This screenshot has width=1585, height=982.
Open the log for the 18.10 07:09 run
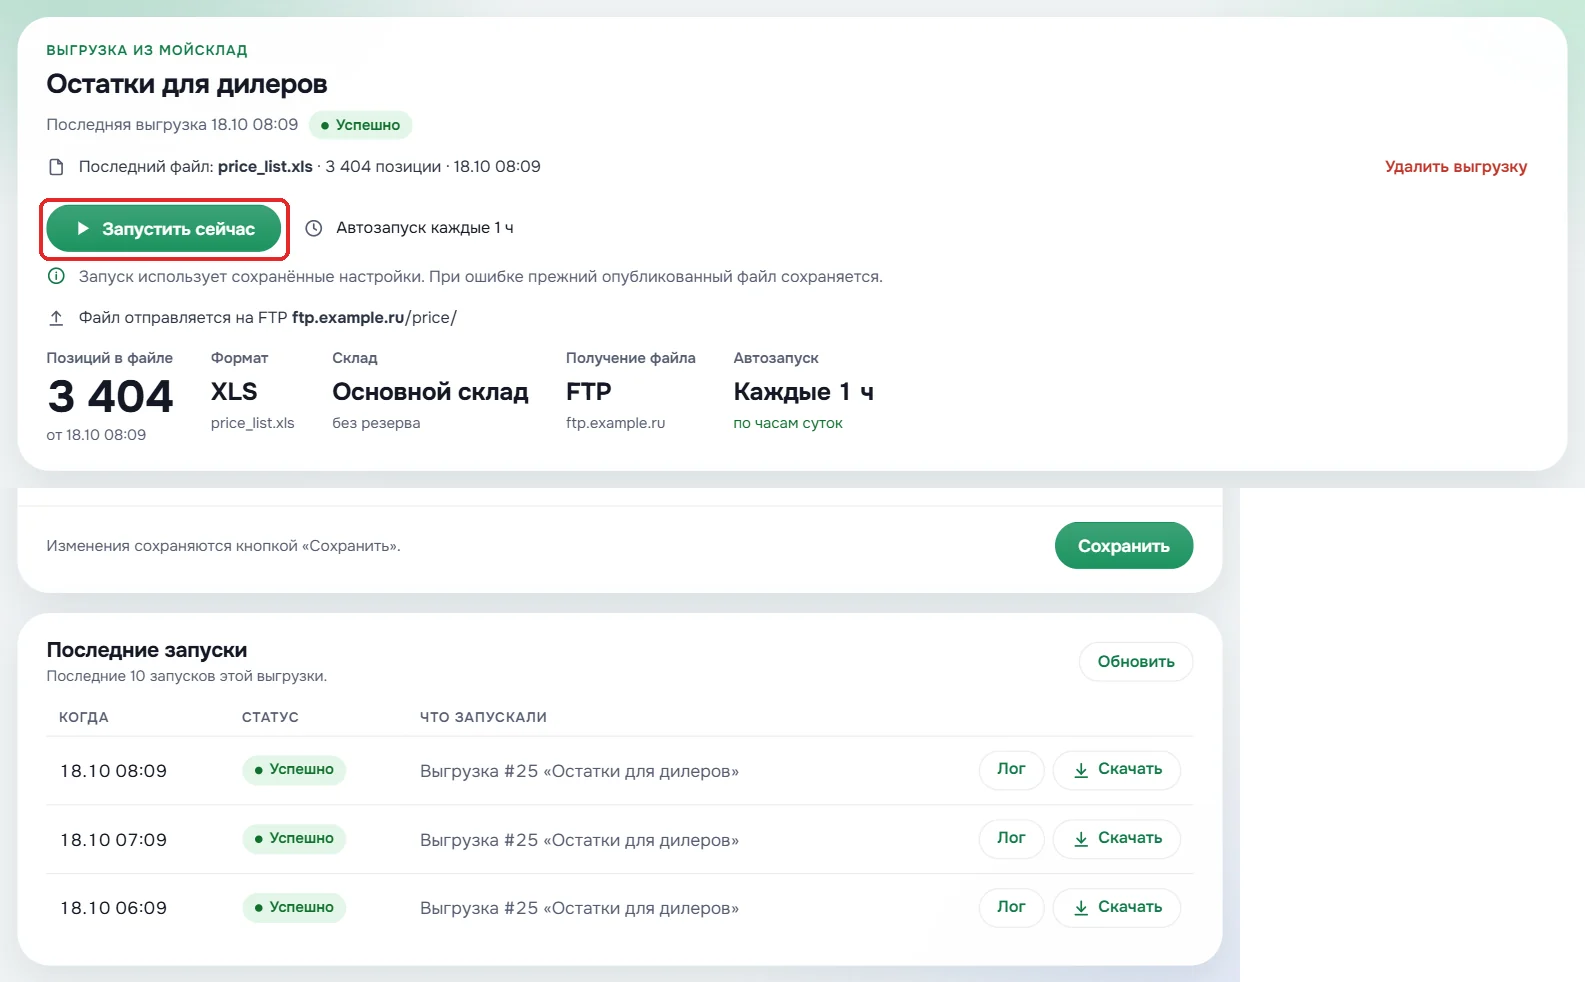click(1011, 839)
